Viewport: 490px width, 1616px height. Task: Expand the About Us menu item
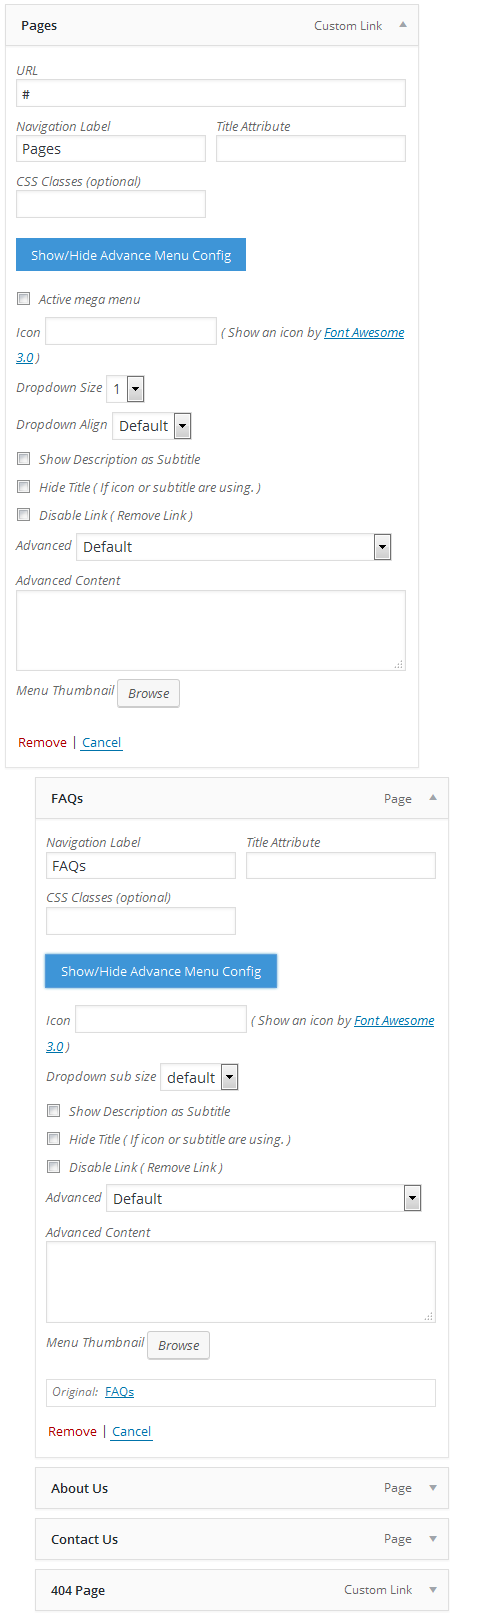tap(433, 1488)
